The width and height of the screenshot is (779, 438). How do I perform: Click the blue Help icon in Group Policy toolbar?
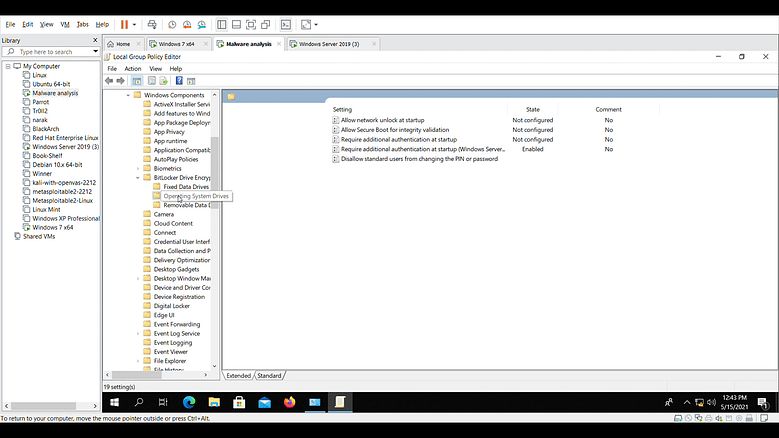(179, 81)
